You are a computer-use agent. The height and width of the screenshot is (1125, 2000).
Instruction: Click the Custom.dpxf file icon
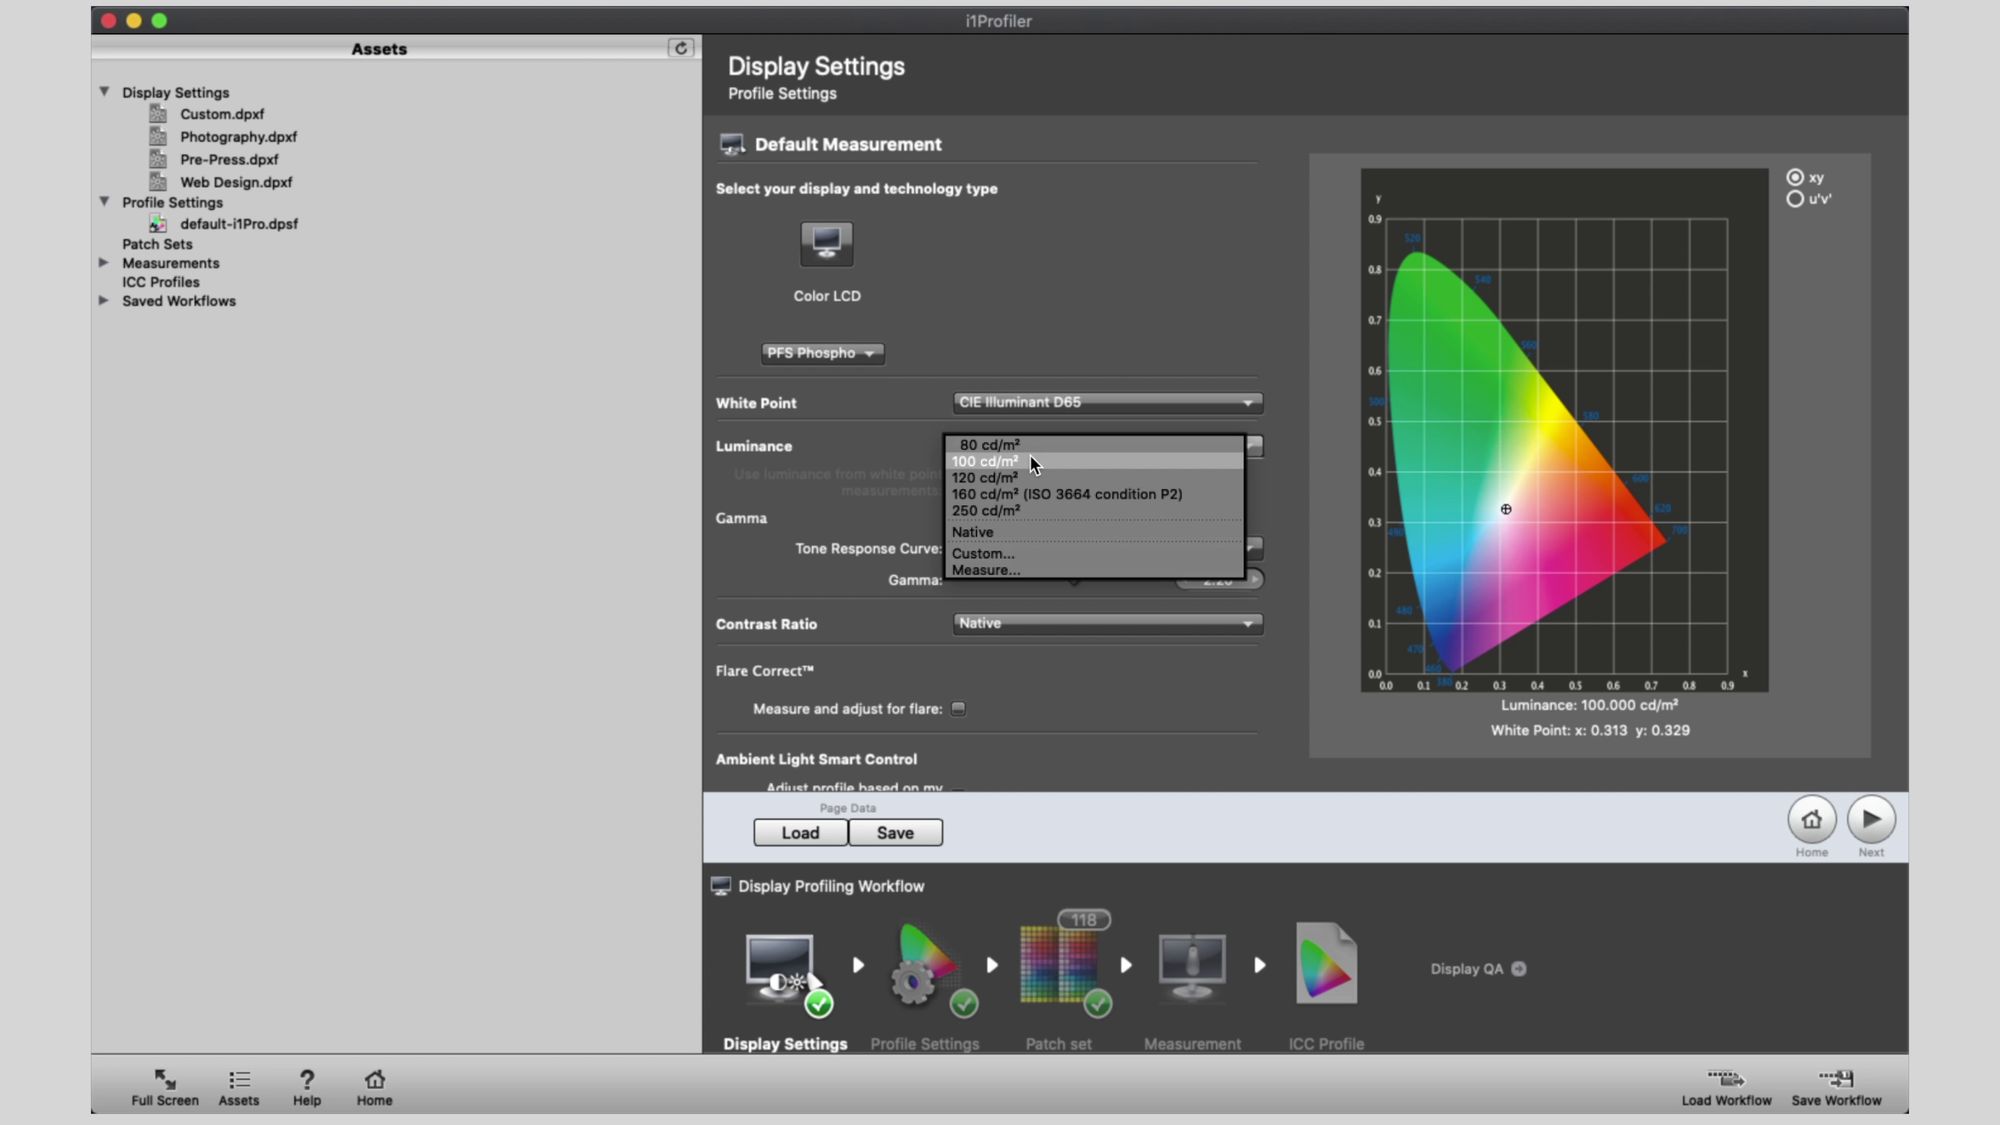(158, 114)
